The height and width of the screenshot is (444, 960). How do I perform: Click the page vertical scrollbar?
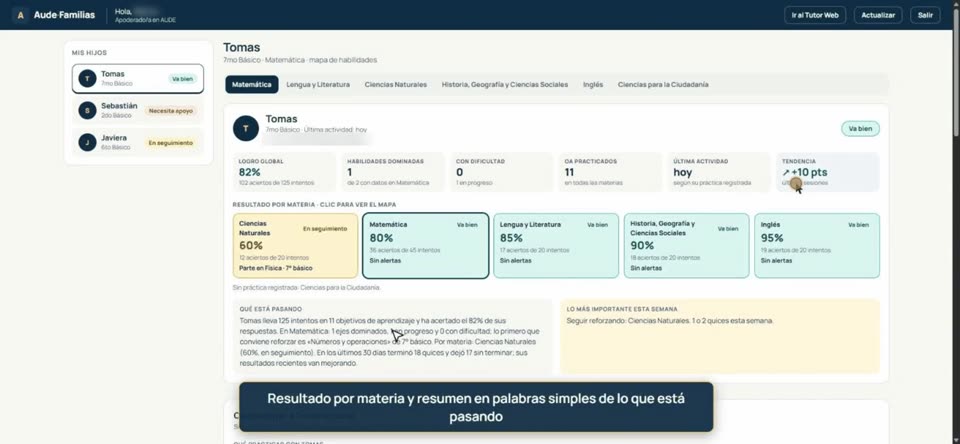click(956, 73)
